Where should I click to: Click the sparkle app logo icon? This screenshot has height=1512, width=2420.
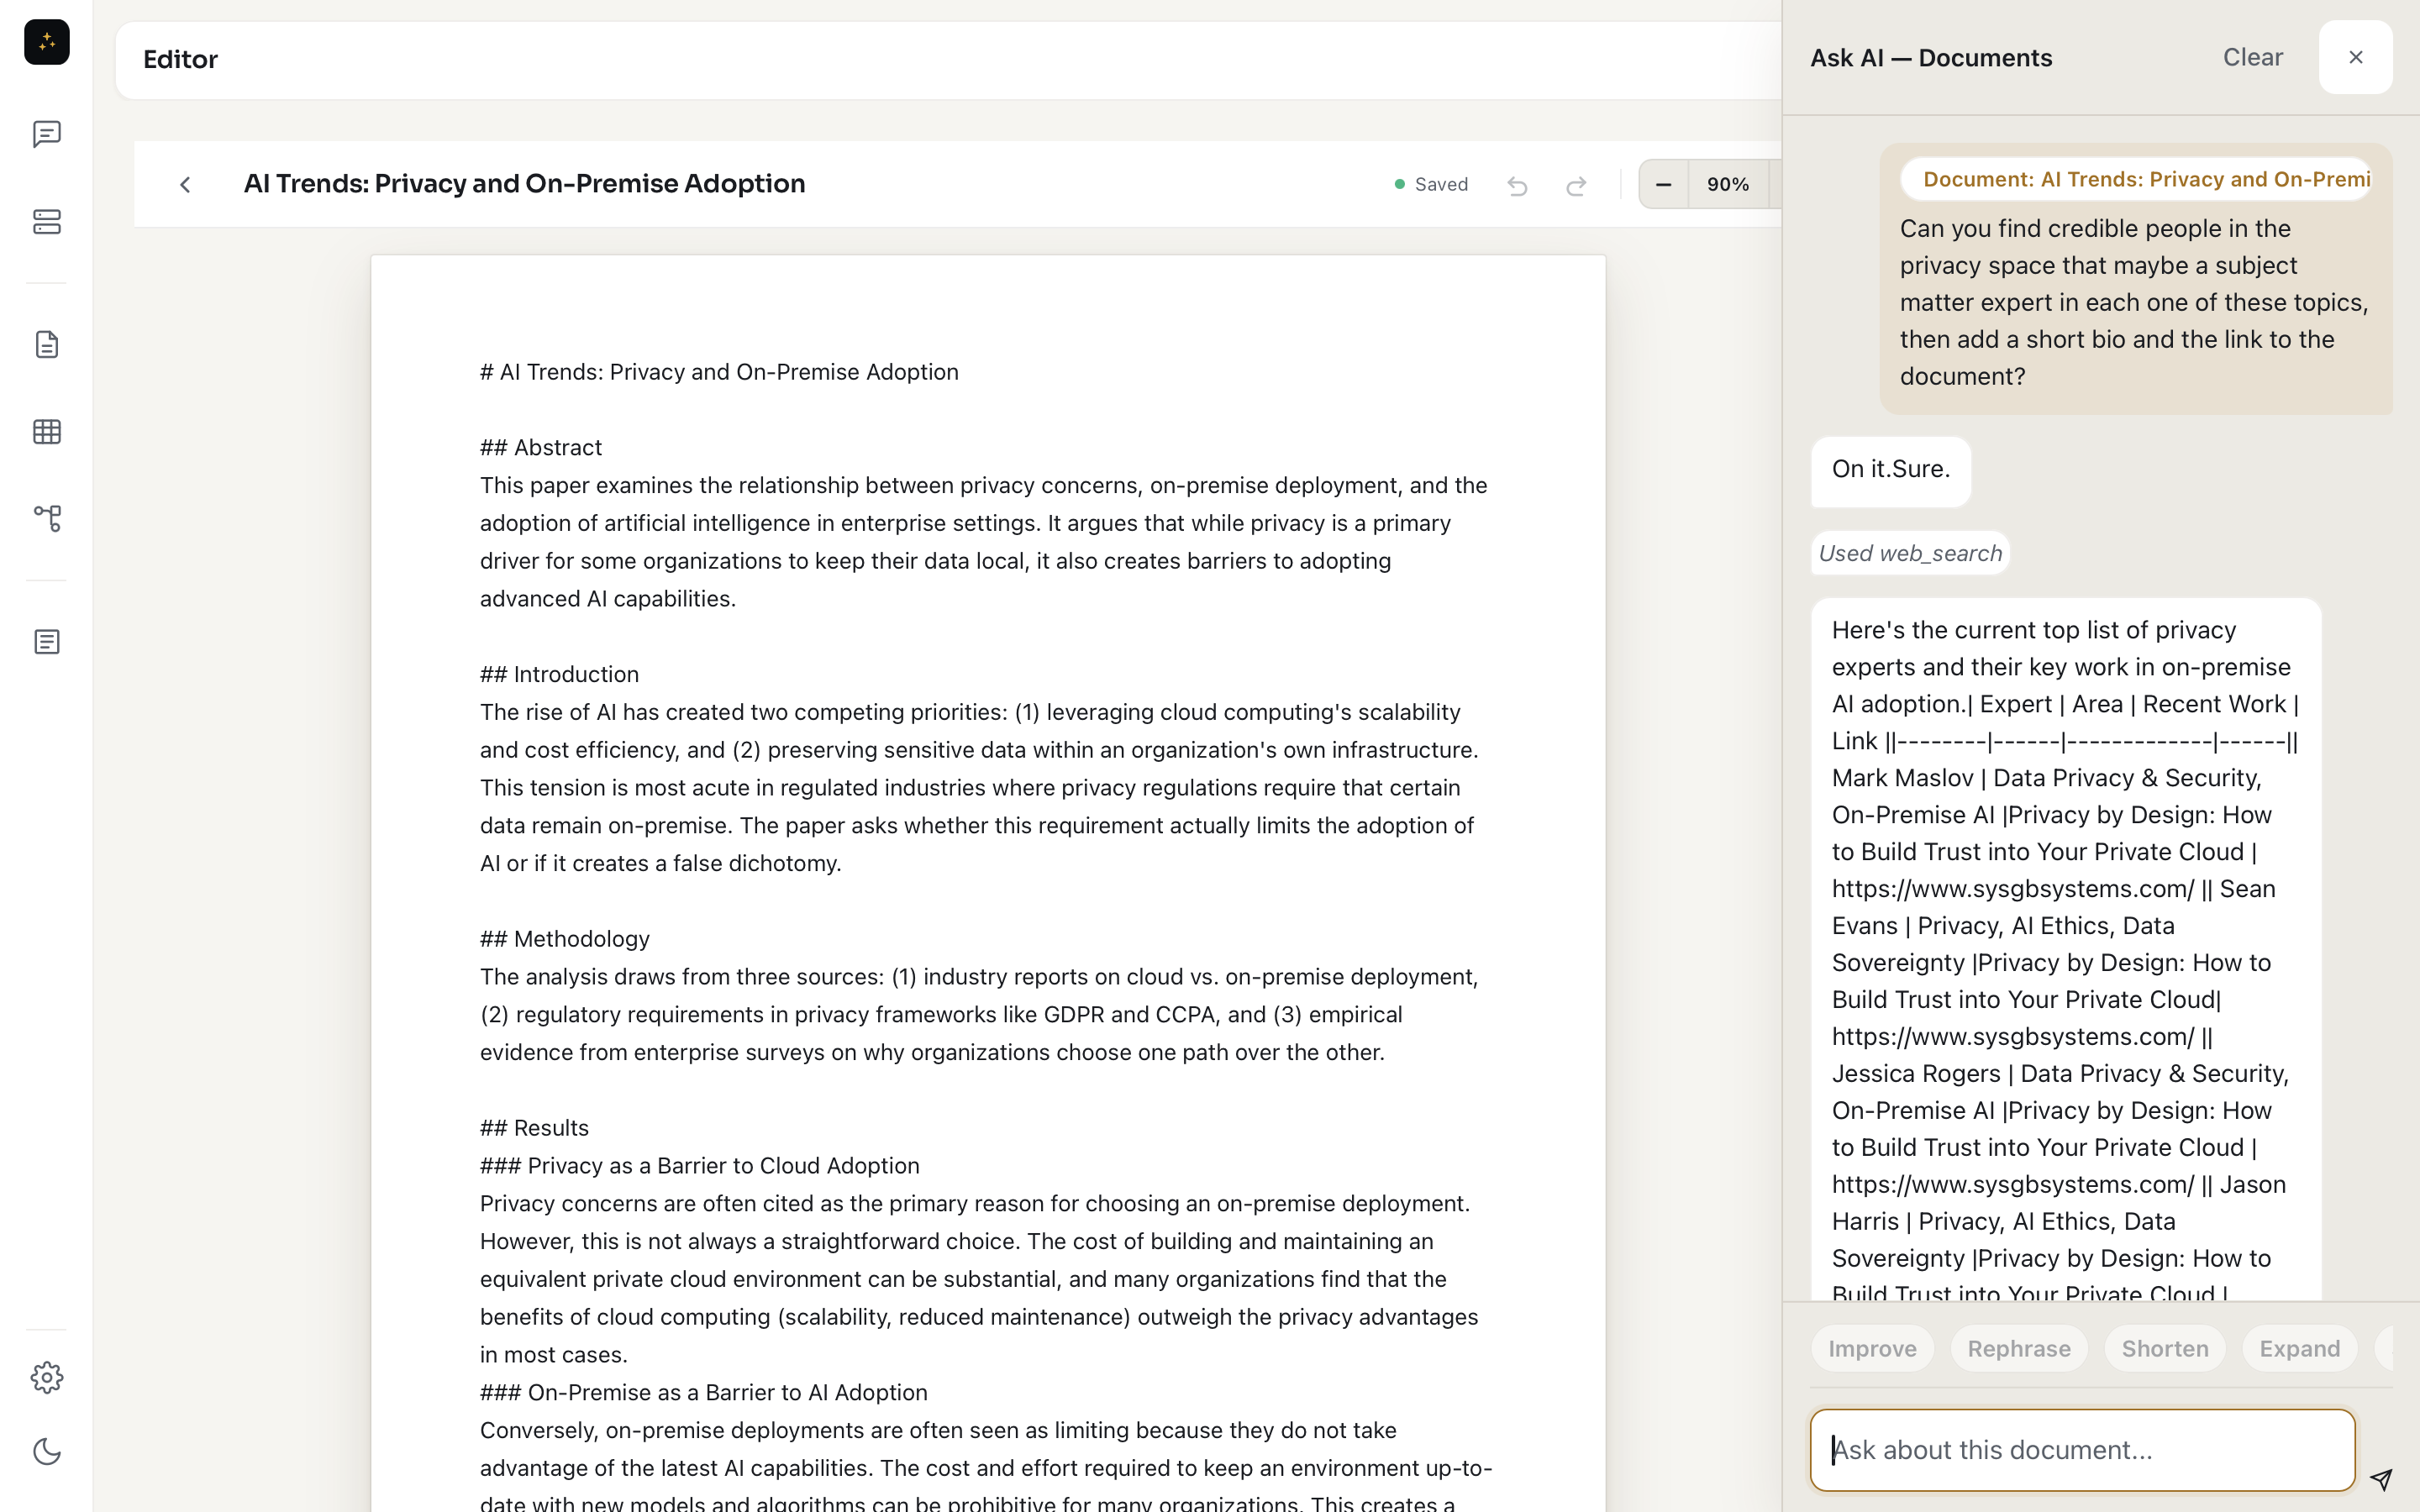click(x=46, y=42)
